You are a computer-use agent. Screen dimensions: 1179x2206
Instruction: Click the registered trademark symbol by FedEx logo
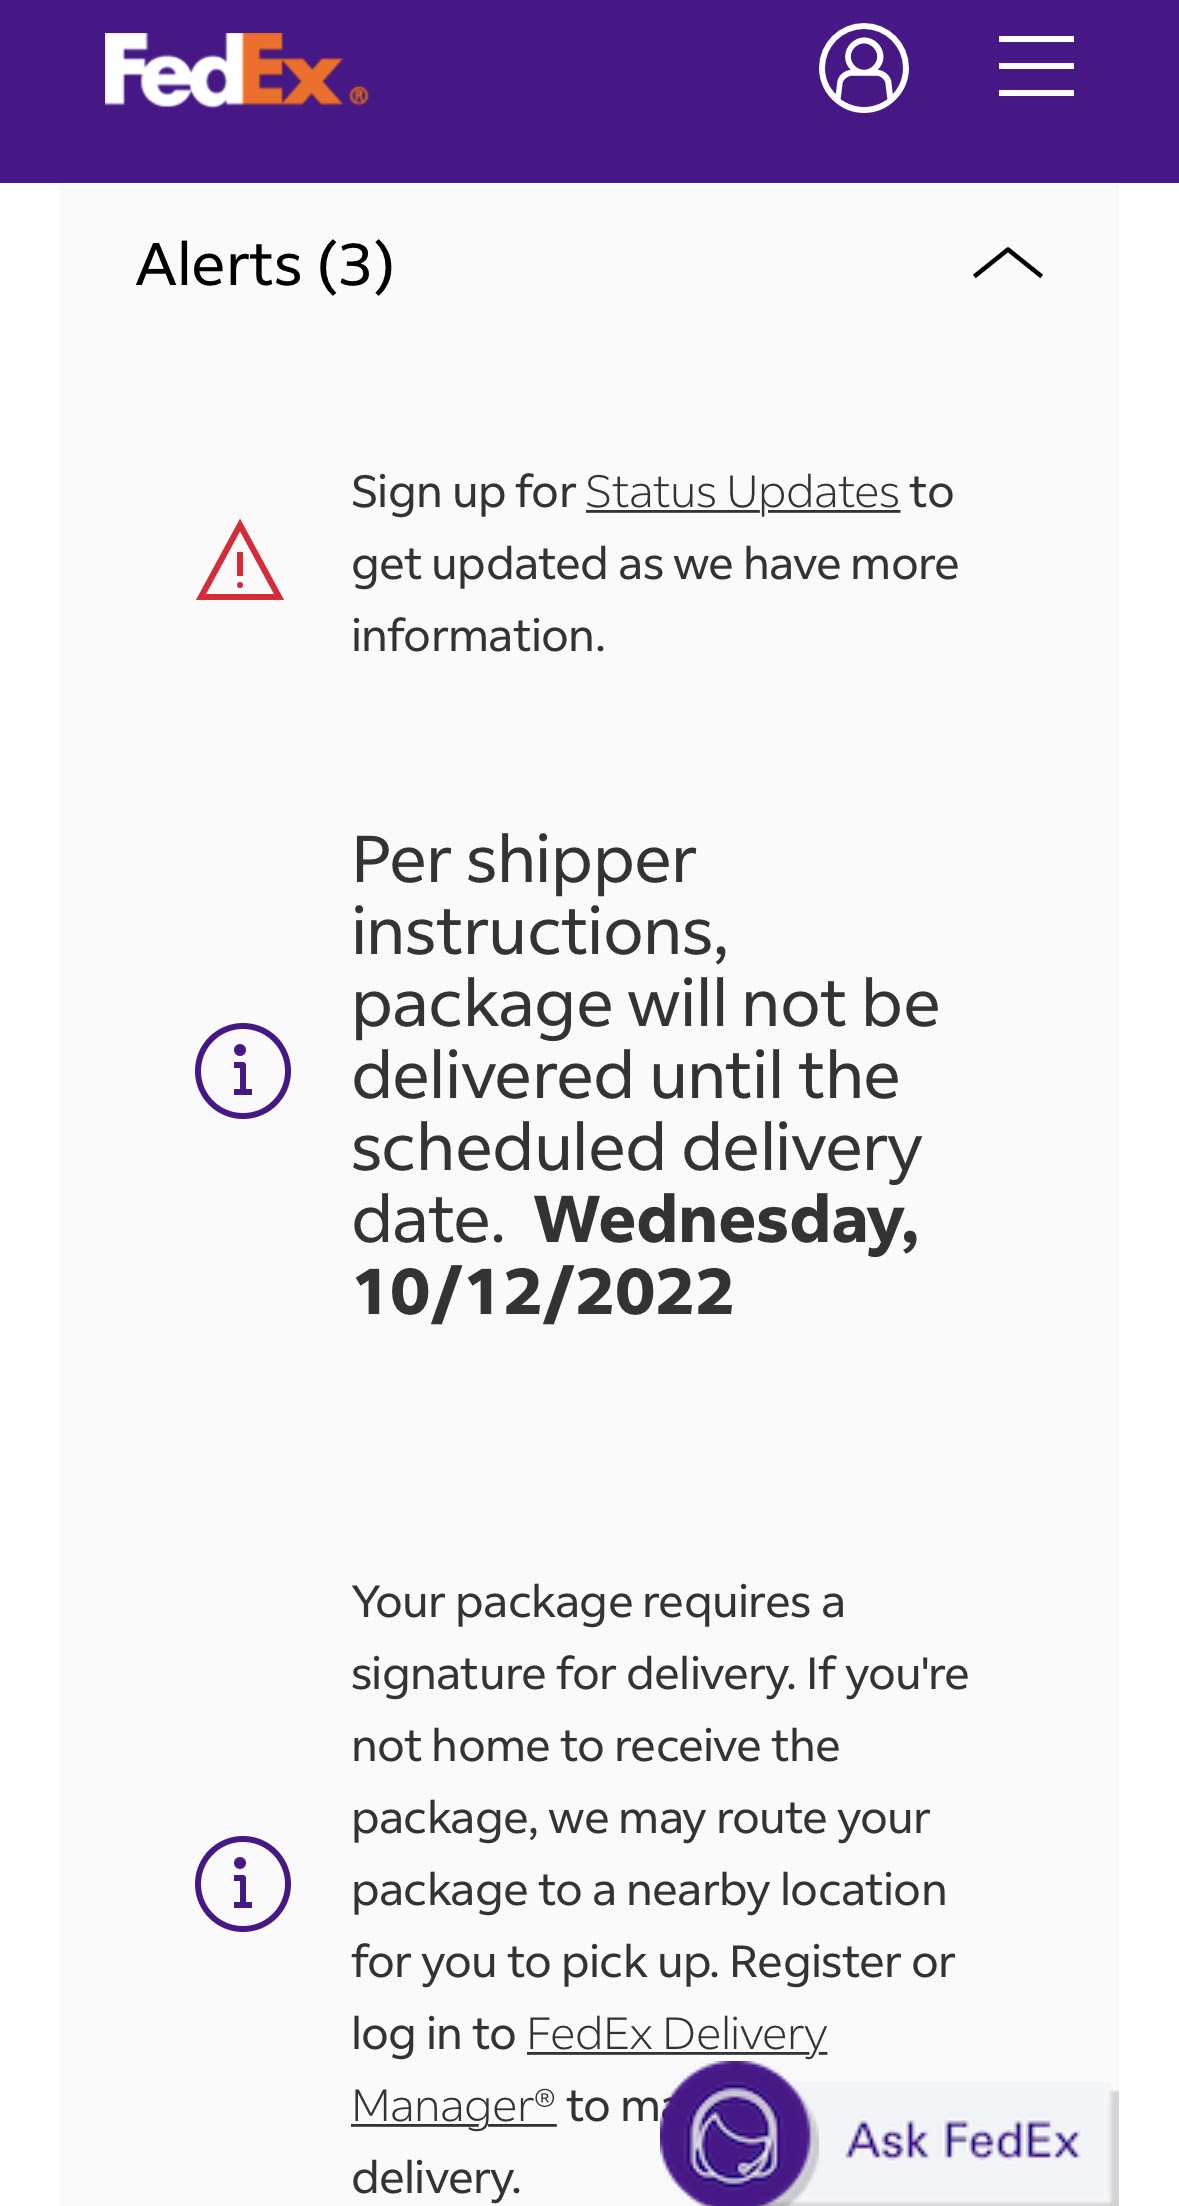(359, 96)
